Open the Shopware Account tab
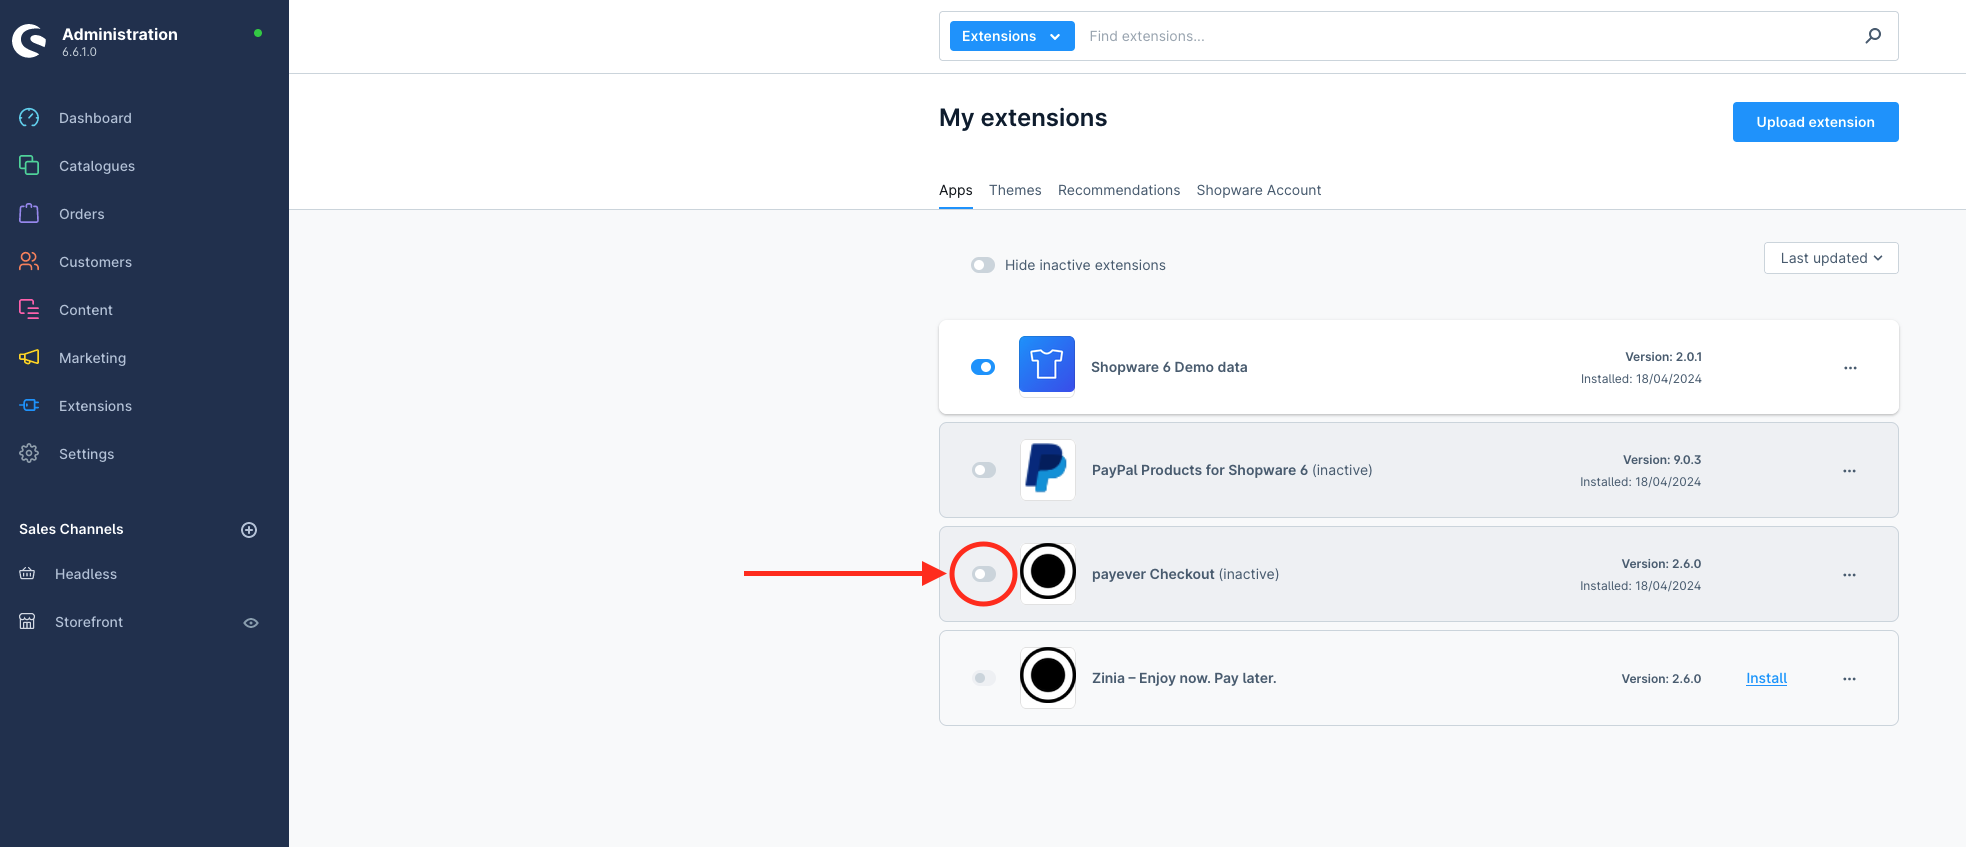Screen dimensions: 1966x847 pyautogui.click(x=1259, y=190)
